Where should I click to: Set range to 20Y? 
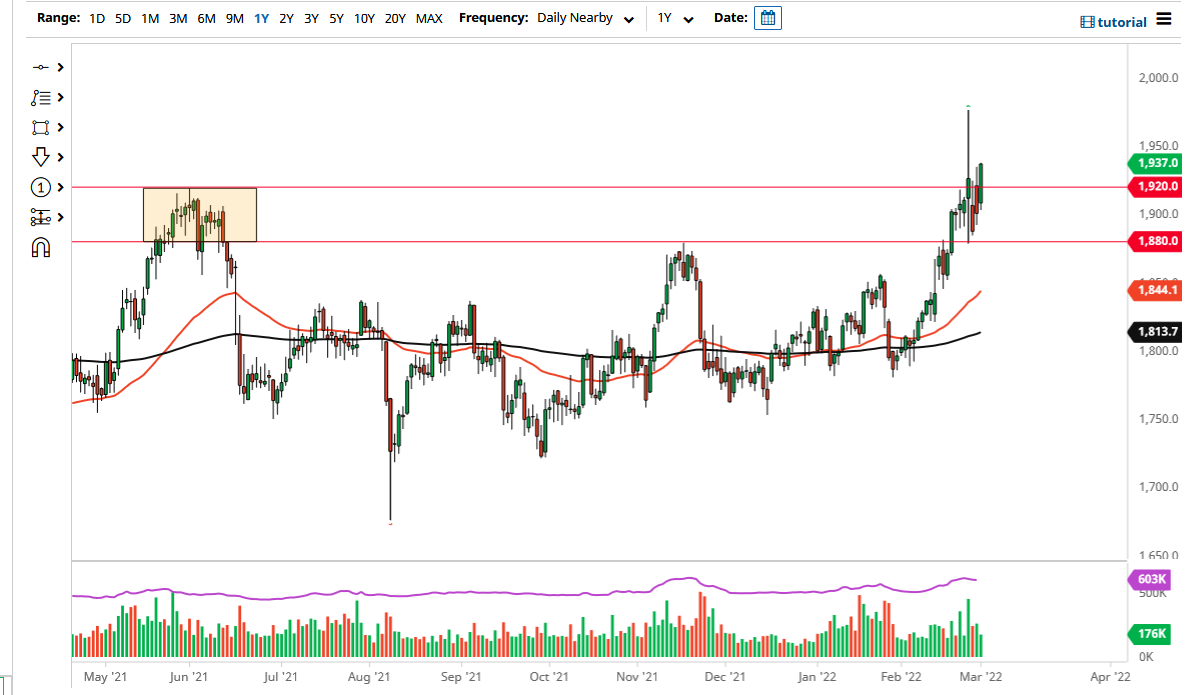(x=395, y=18)
